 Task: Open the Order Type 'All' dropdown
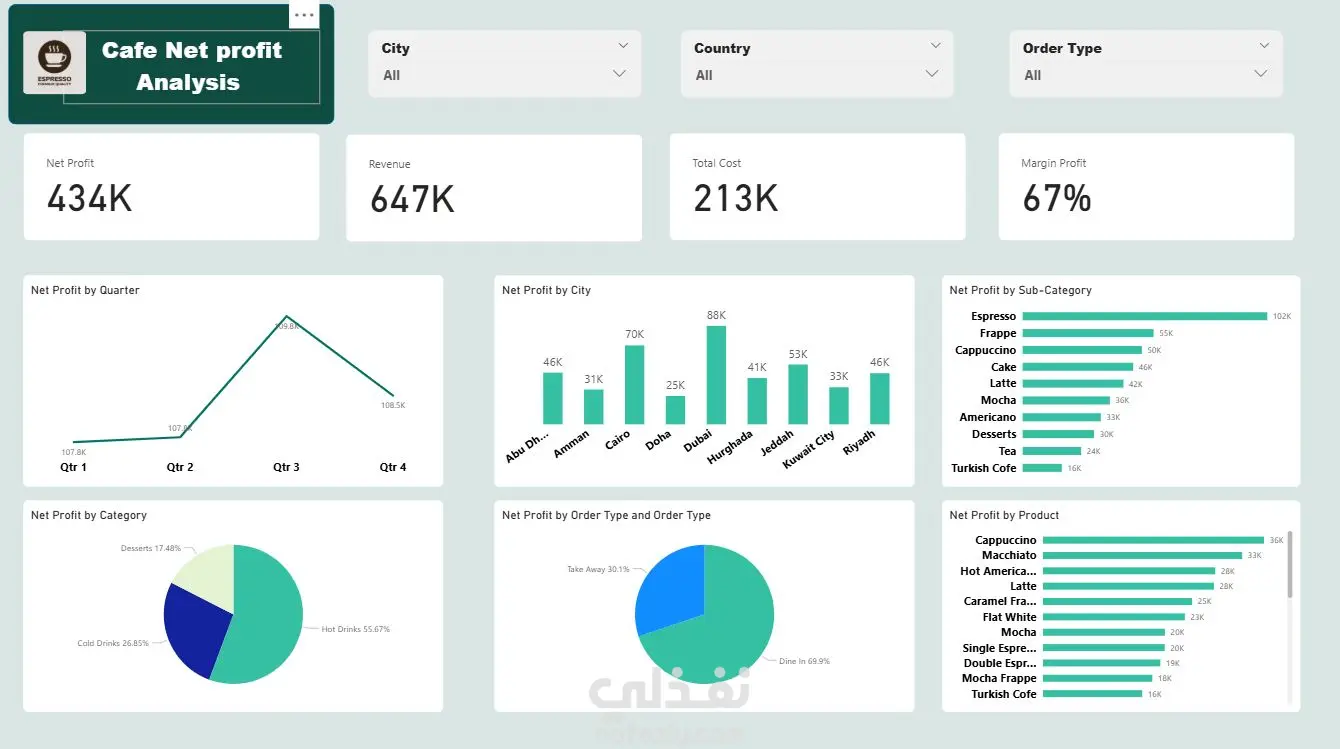pos(1146,75)
